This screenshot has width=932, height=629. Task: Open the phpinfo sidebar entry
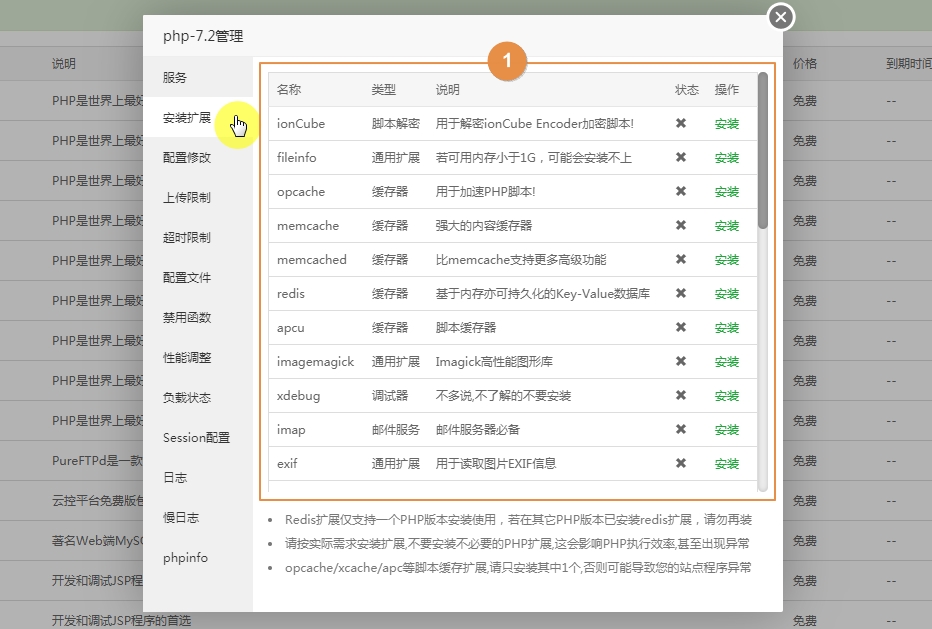[183, 558]
